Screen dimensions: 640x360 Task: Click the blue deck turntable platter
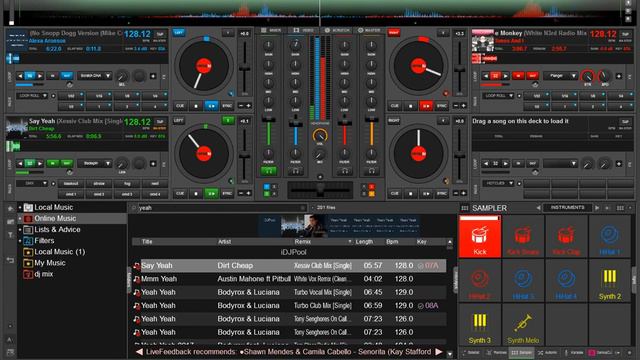point(203,66)
